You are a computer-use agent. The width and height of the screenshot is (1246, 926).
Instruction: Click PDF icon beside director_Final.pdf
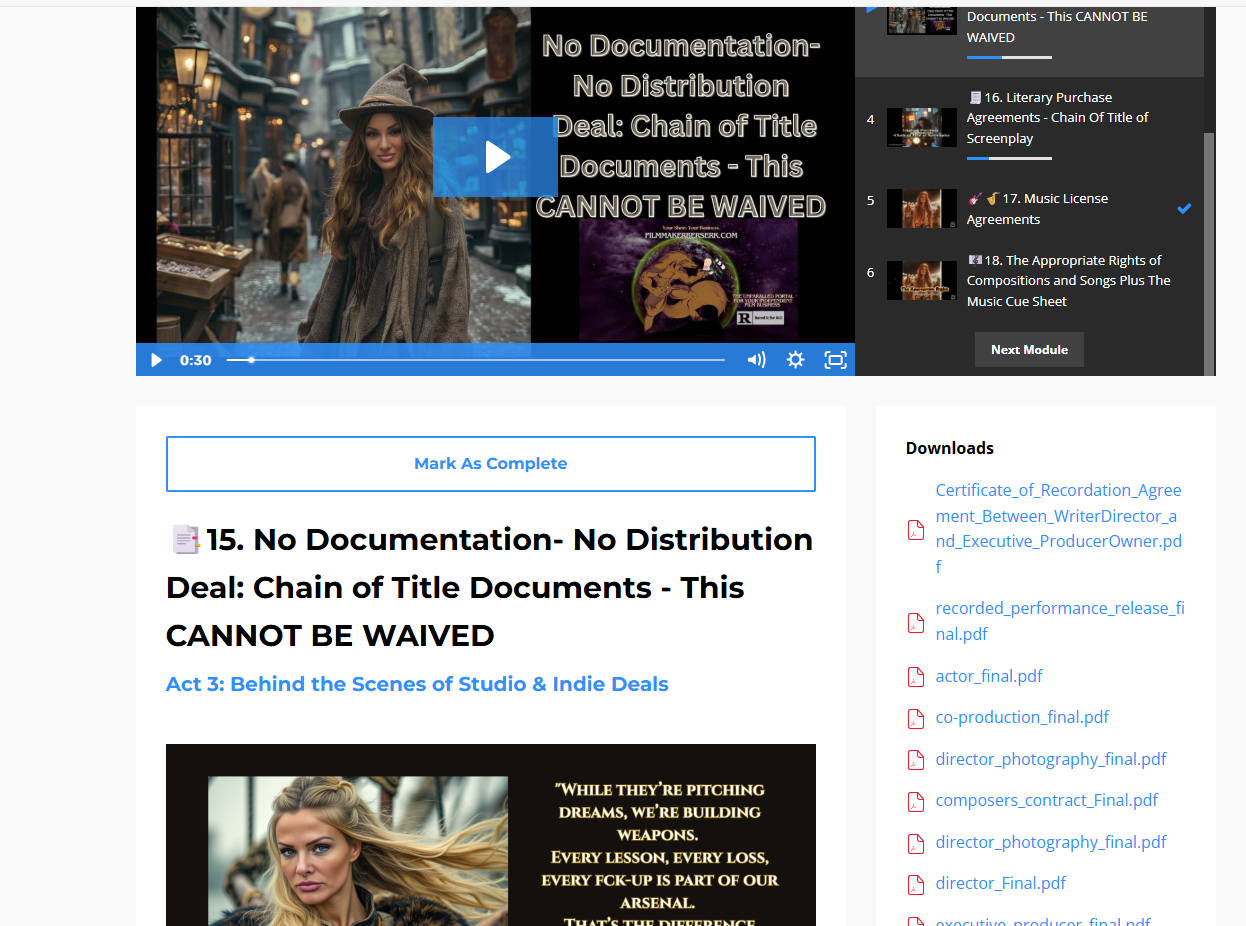pos(915,884)
